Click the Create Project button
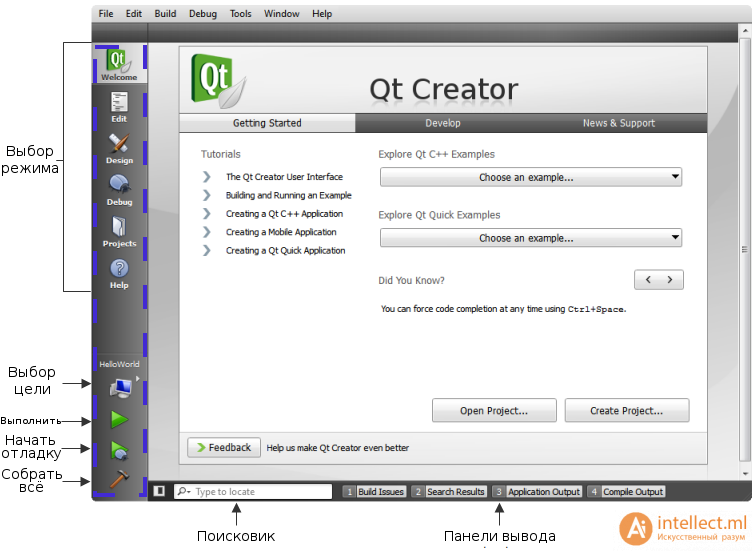Screen dimensions: 754x551 pos(627,411)
